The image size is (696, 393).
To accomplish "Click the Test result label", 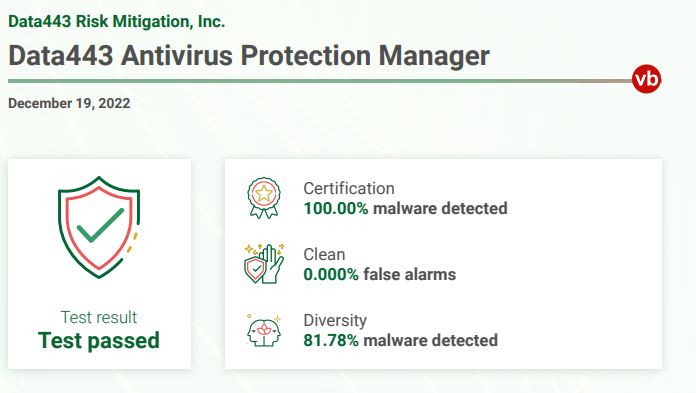I will click(x=99, y=317).
